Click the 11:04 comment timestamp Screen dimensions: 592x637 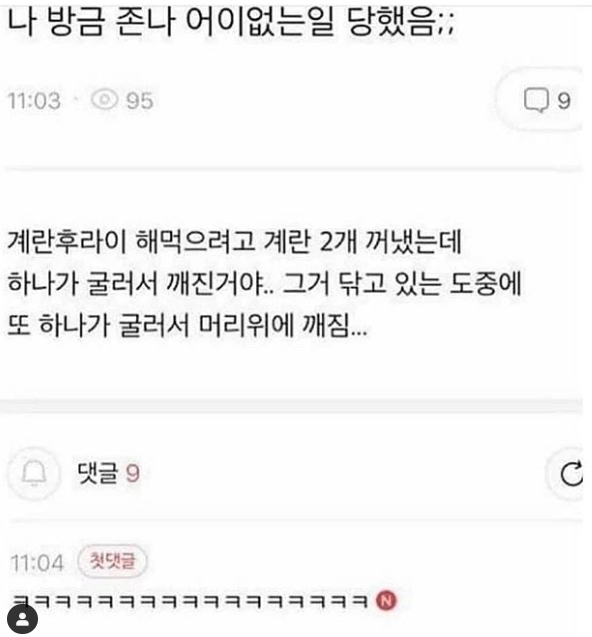37,563
